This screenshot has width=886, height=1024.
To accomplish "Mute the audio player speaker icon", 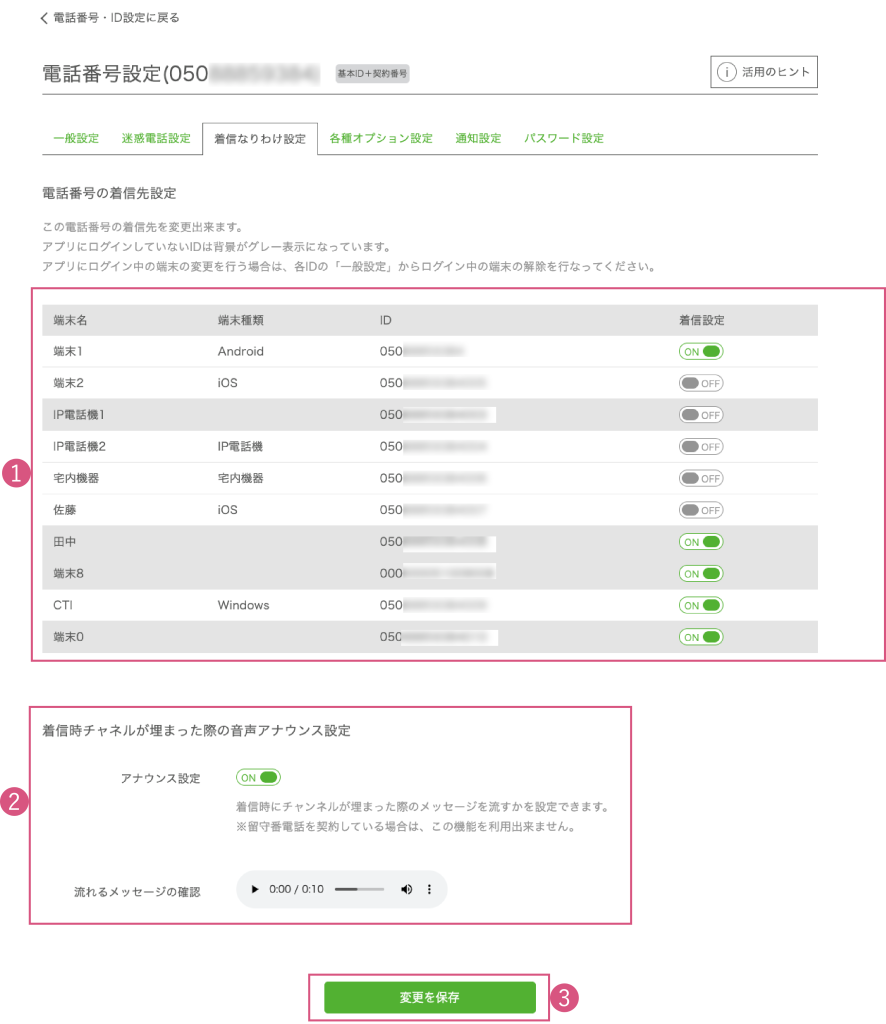I will (x=406, y=889).
